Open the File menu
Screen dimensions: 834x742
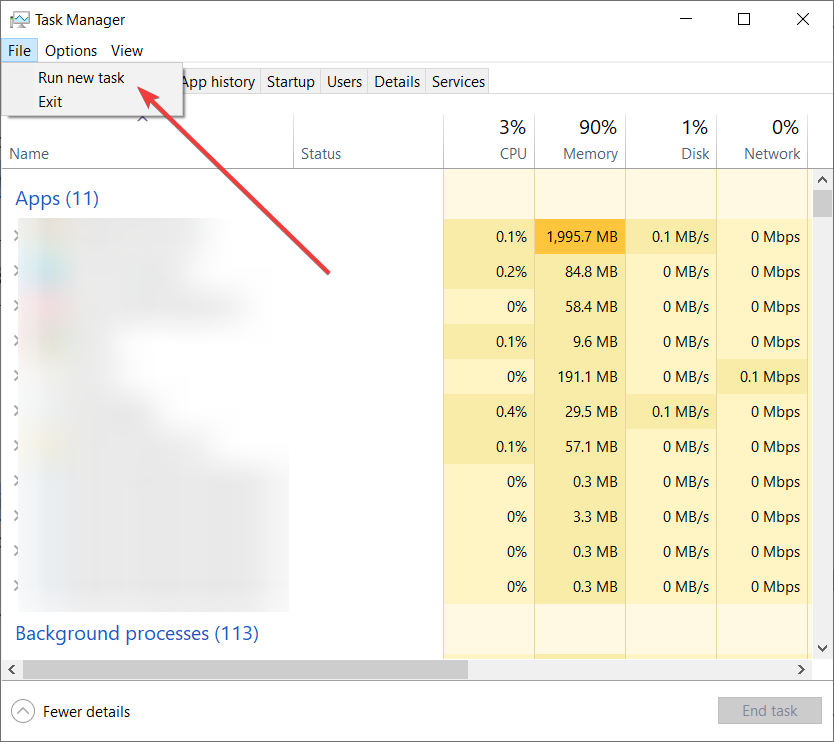point(19,51)
